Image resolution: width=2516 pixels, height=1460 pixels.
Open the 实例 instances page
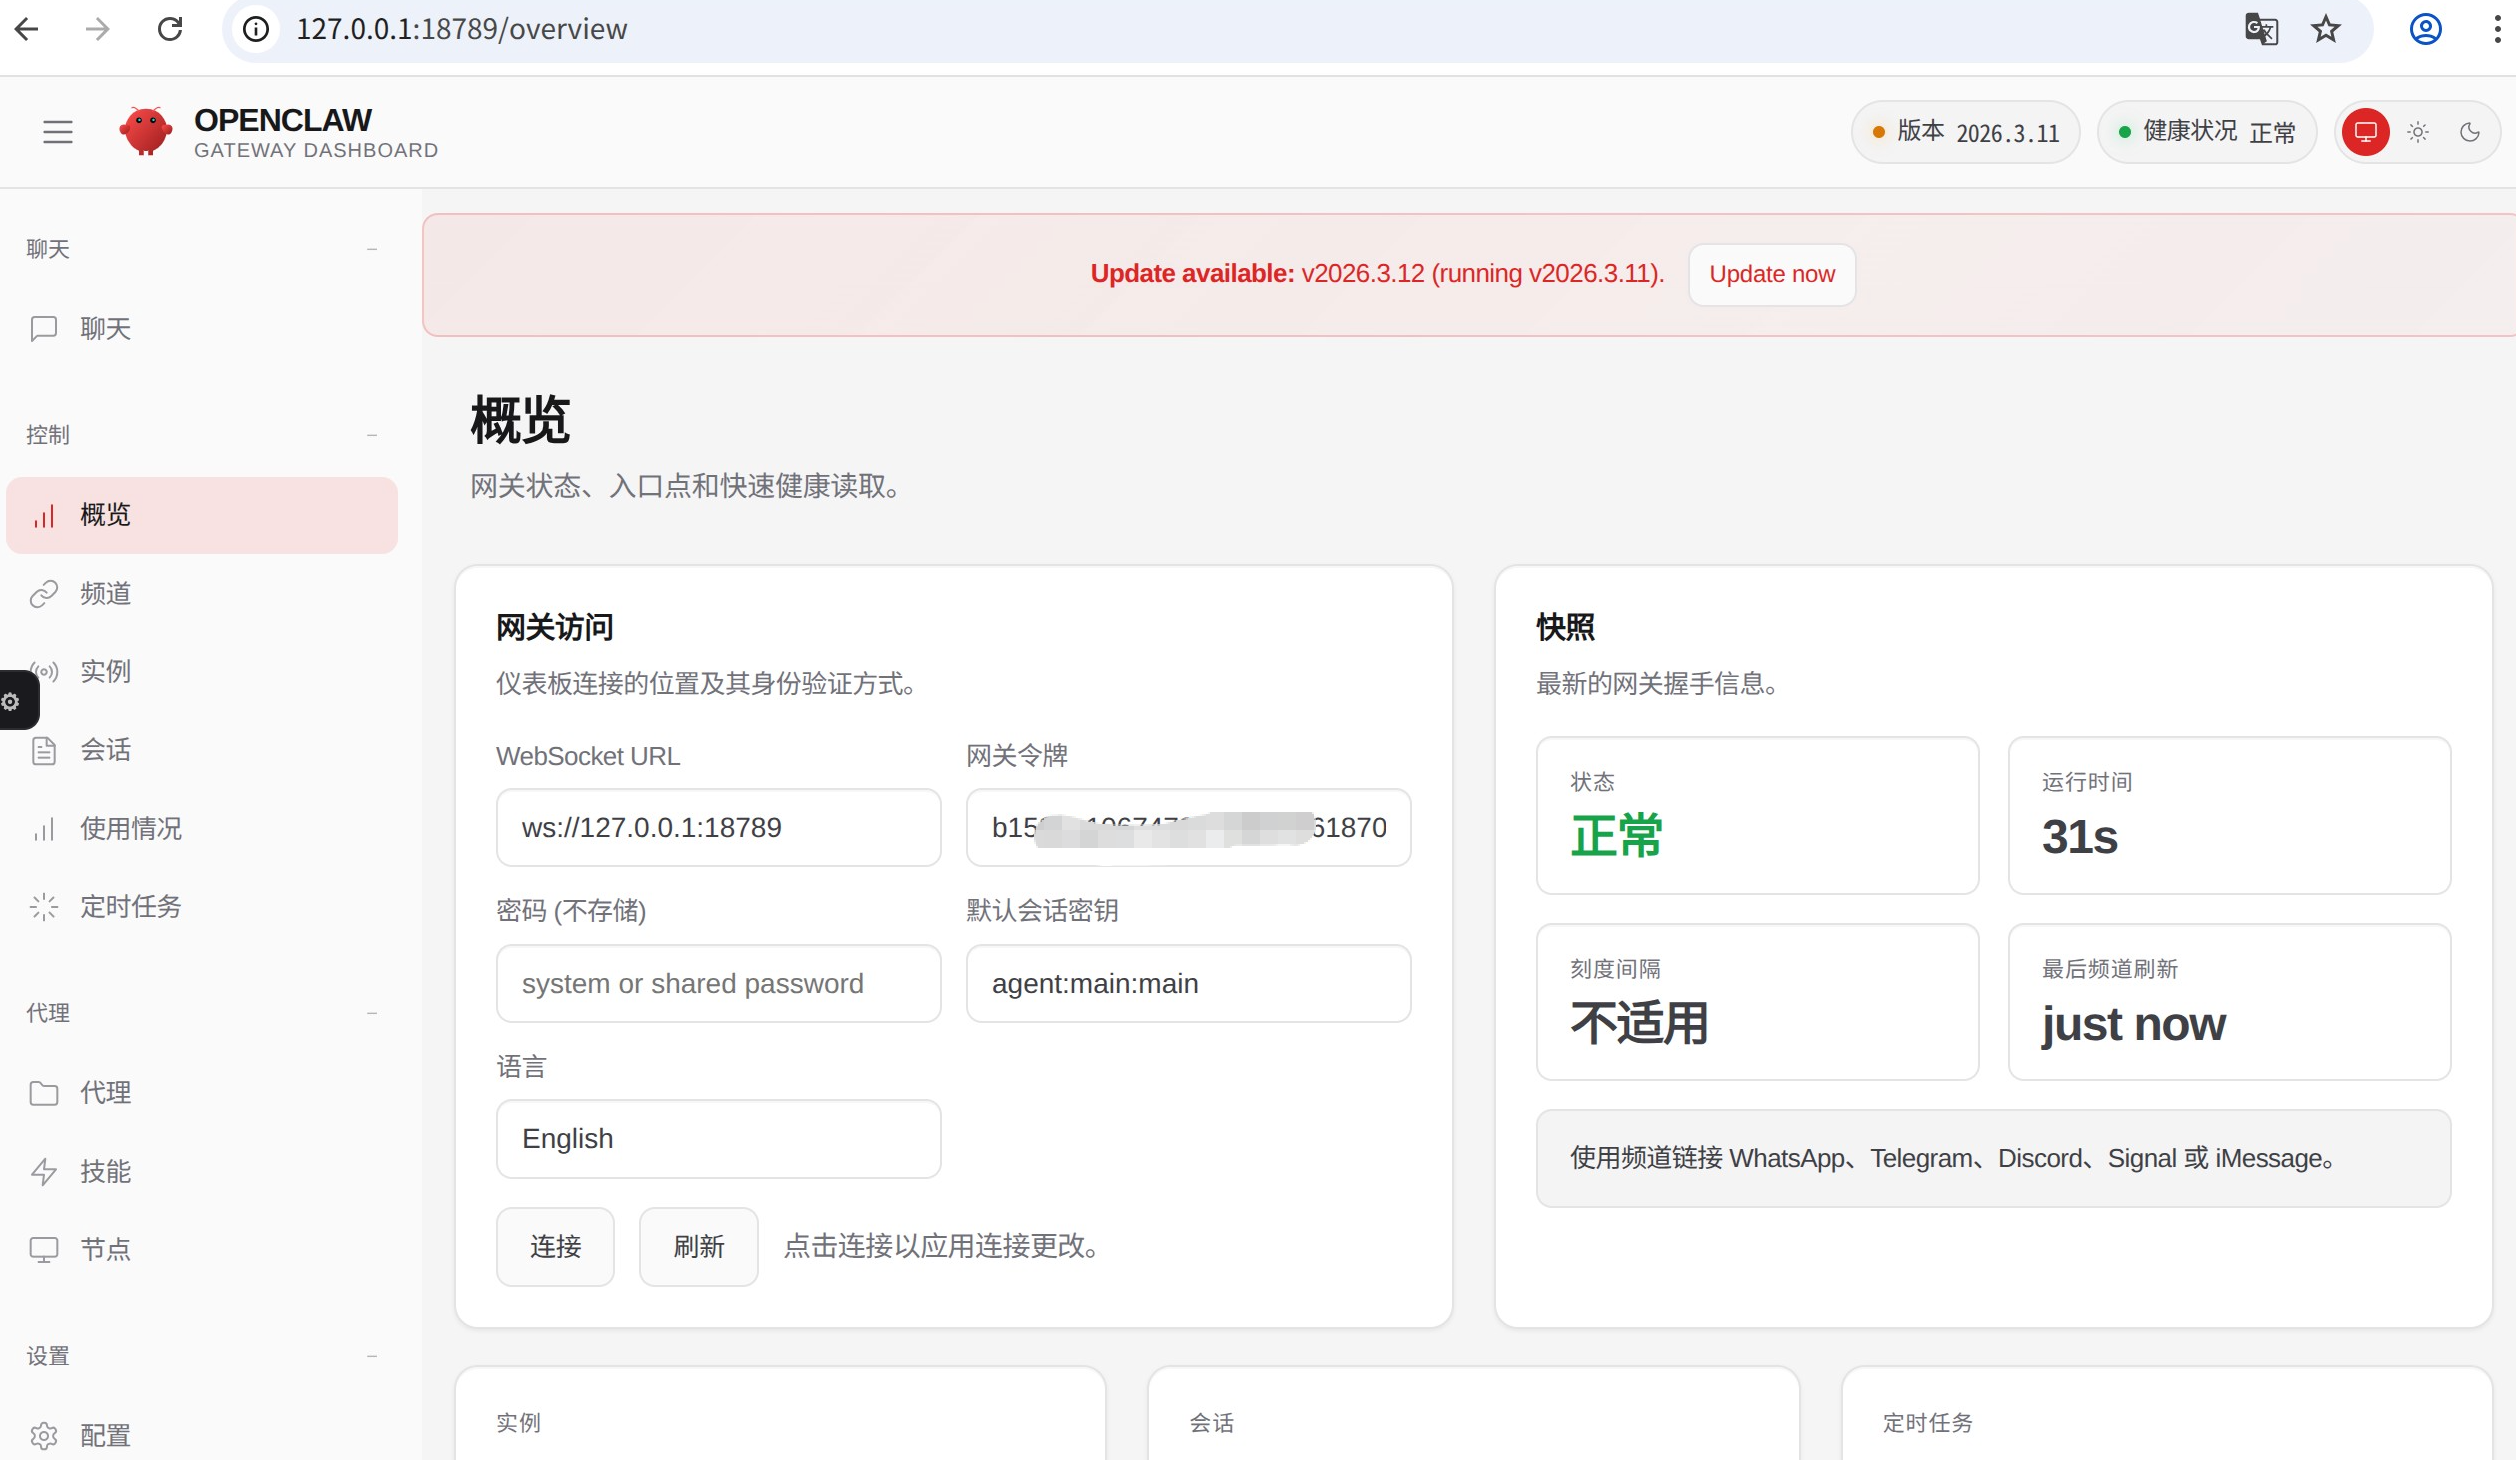[202, 672]
